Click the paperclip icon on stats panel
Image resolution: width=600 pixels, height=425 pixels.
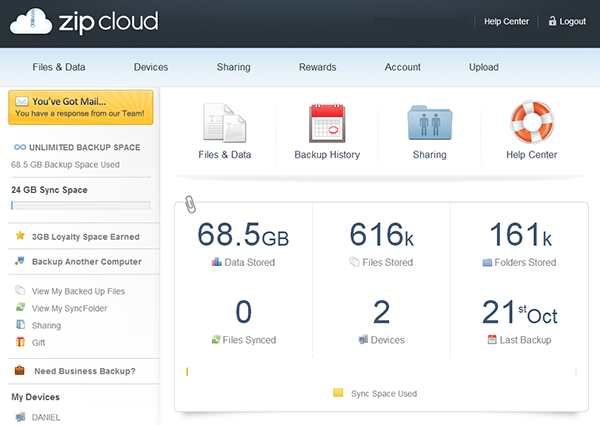pyautogui.click(x=190, y=204)
